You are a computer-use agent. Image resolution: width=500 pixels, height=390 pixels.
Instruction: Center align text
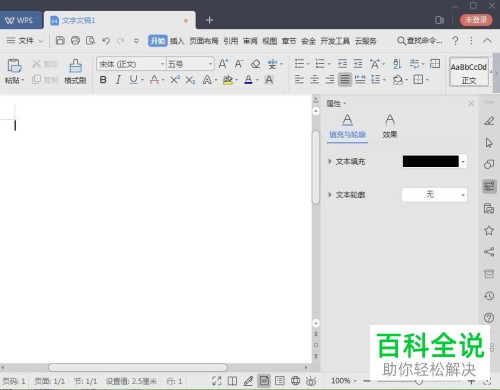point(314,80)
